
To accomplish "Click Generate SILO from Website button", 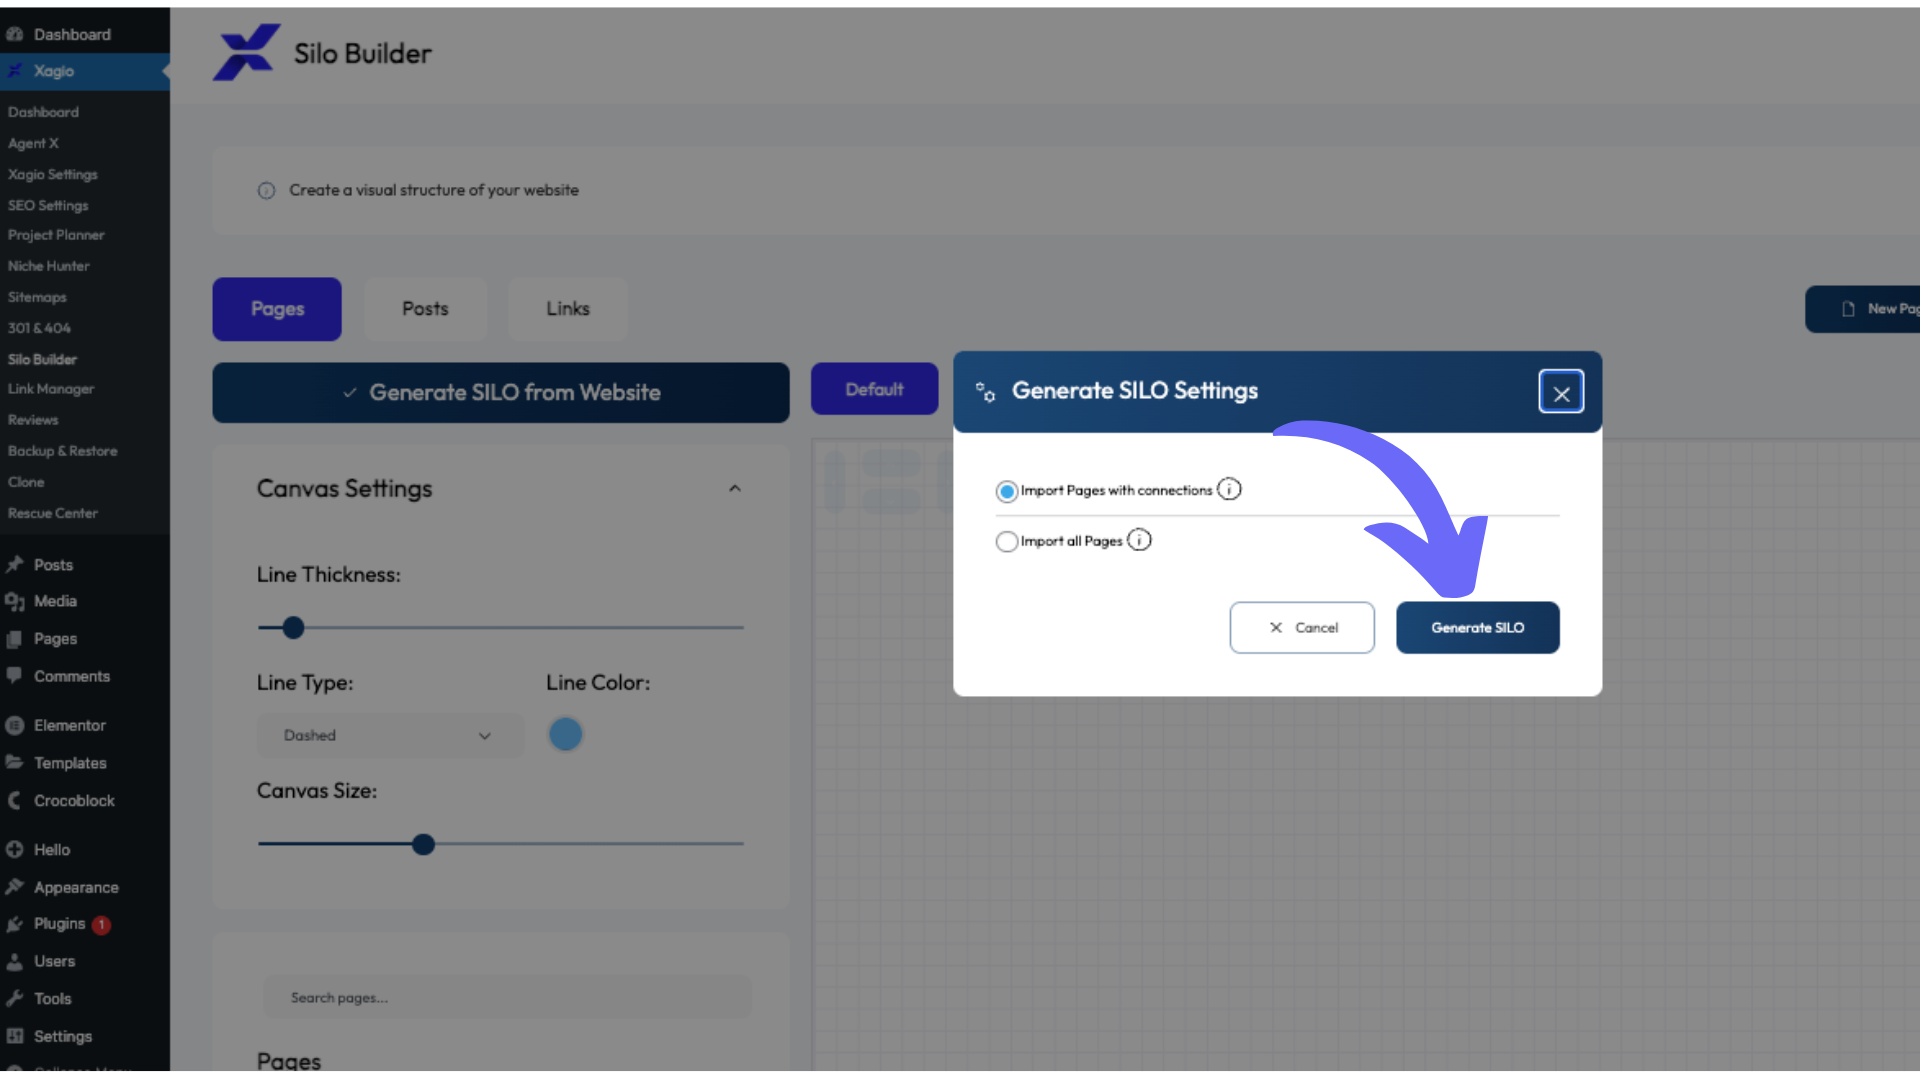I will (501, 393).
